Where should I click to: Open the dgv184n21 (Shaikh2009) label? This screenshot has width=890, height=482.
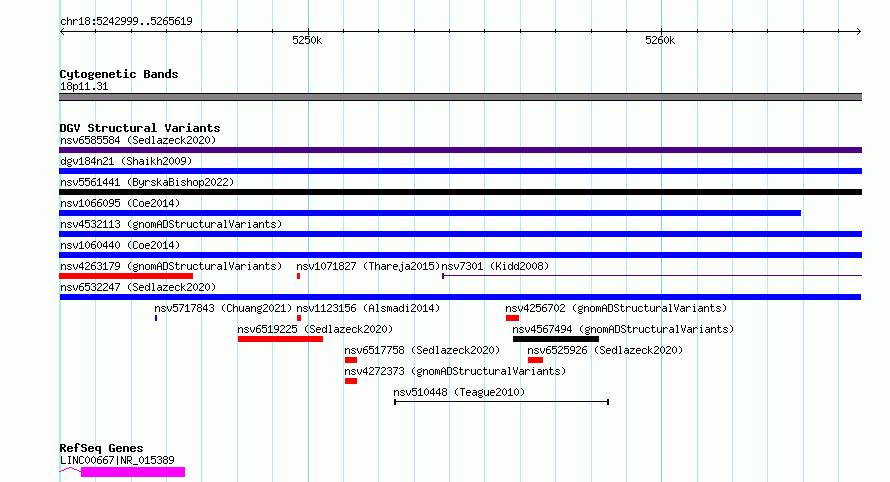126,161
